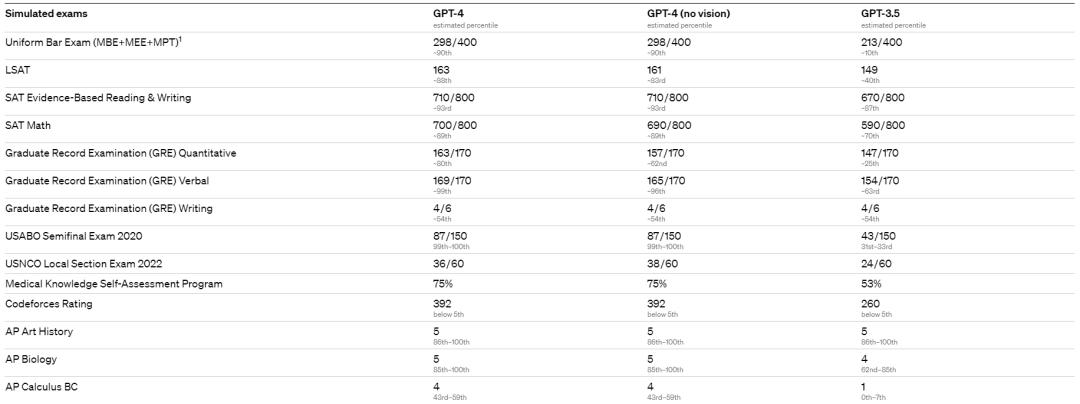
Task: Click the AP Art History row label
Action: tap(39, 332)
